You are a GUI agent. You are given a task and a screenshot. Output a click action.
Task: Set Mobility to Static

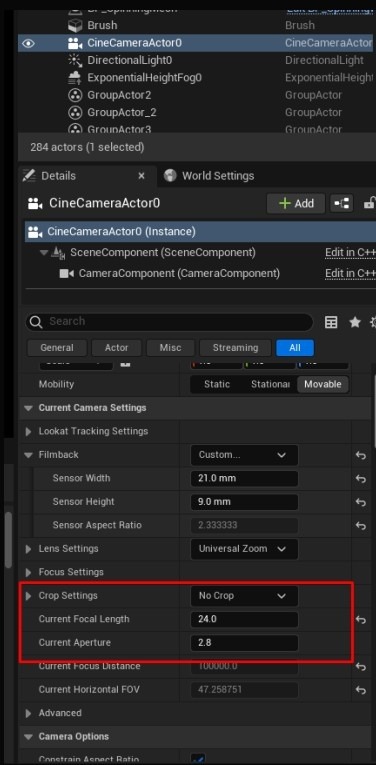[x=217, y=384]
